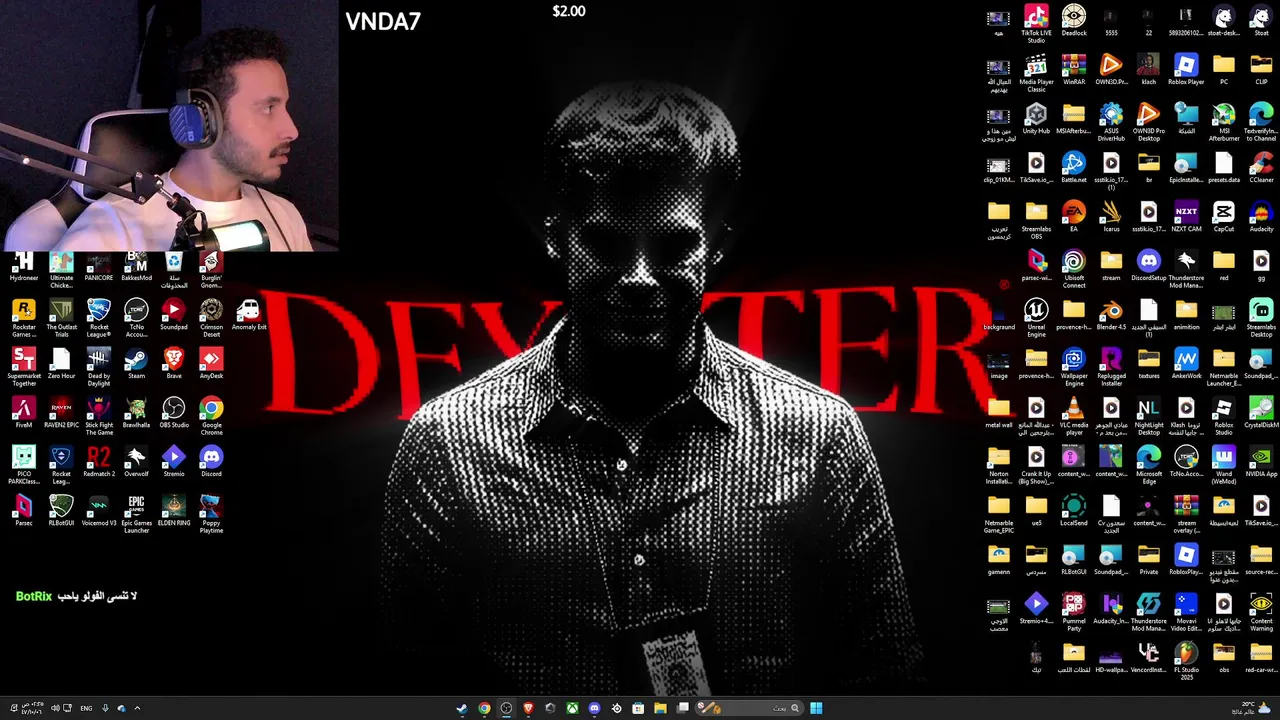Image resolution: width=1280 pixels, height=720 pixels.
Task: Launch CapCut from the desktop
Action: [1224, 217]
